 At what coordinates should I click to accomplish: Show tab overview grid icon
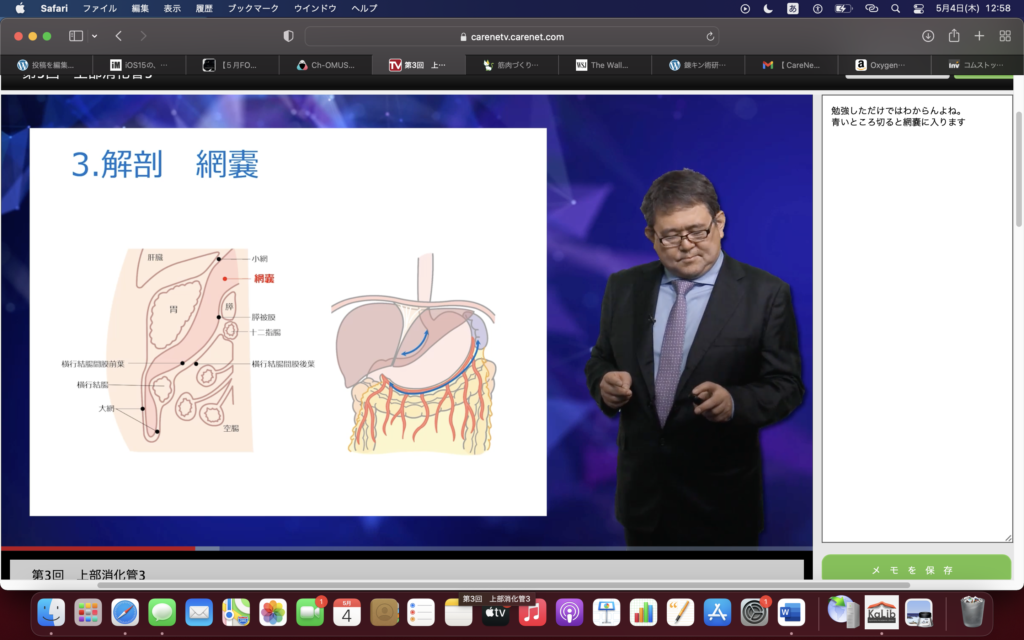point(1005,36)
